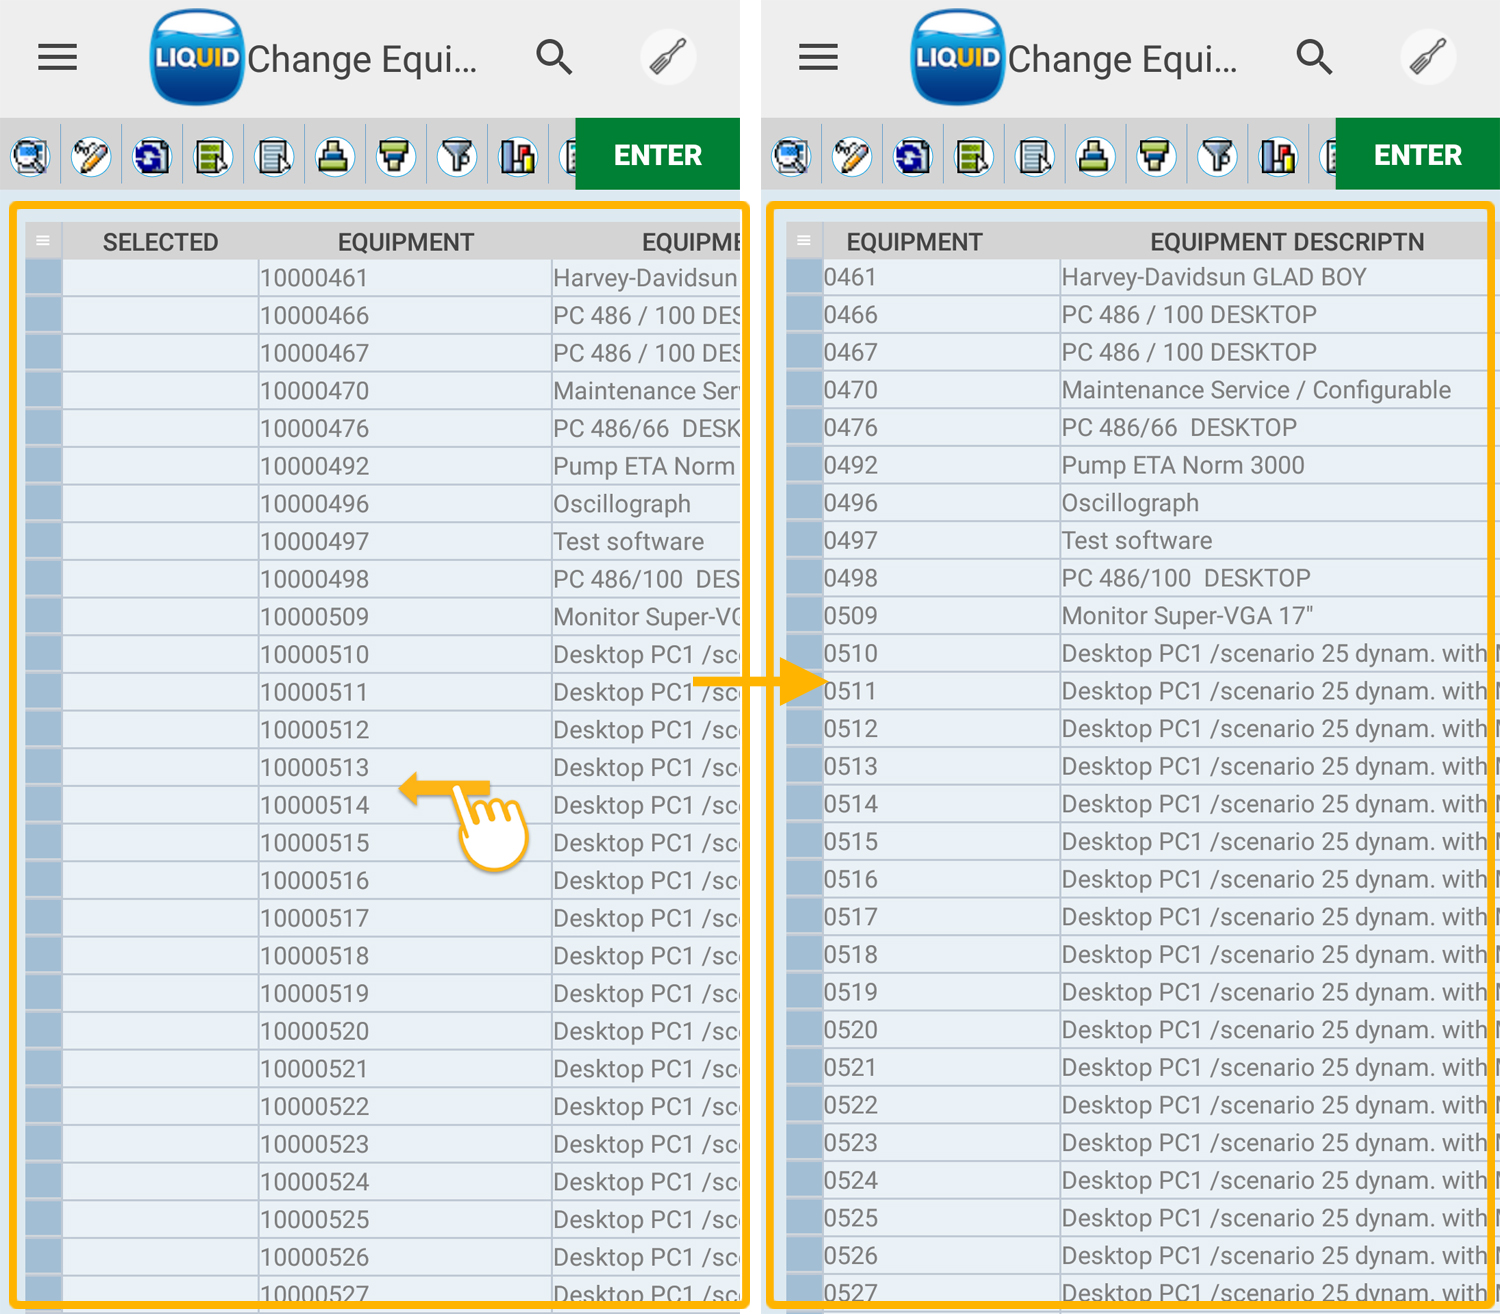Click bar chart graphic icon in right toolbar

[1278, 157]
